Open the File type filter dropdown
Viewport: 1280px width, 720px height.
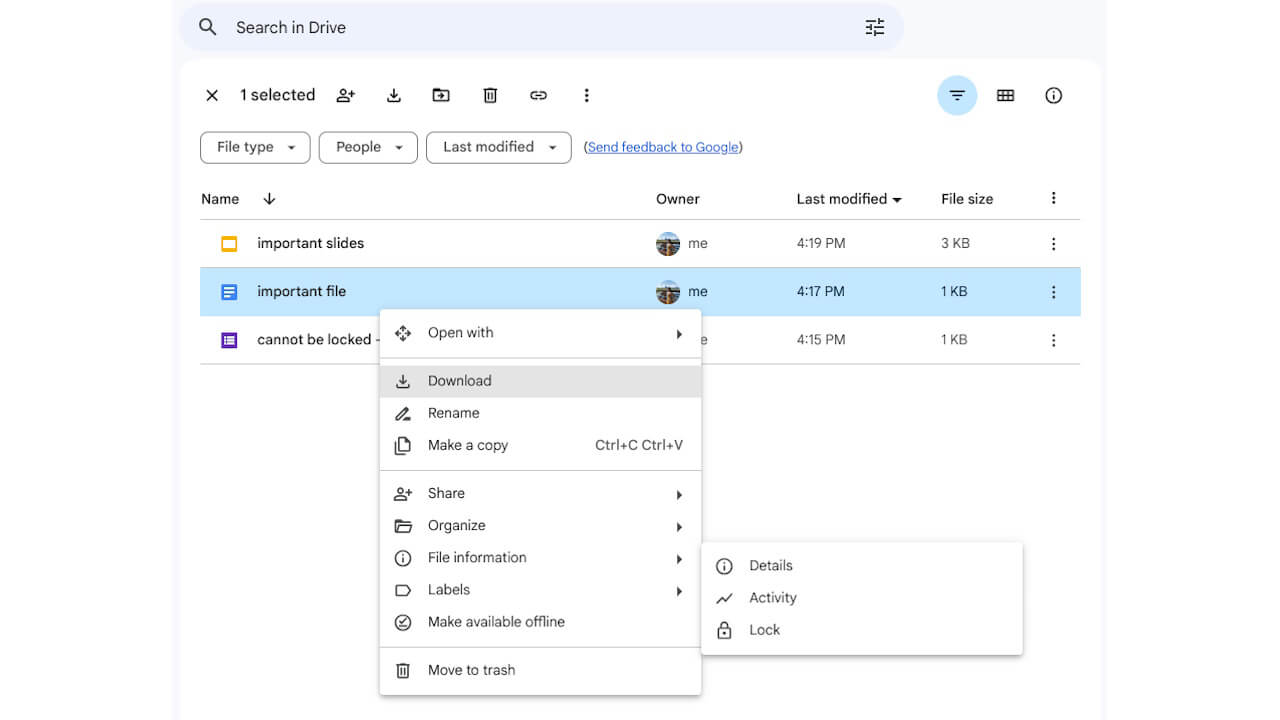(x=255, y=147)
